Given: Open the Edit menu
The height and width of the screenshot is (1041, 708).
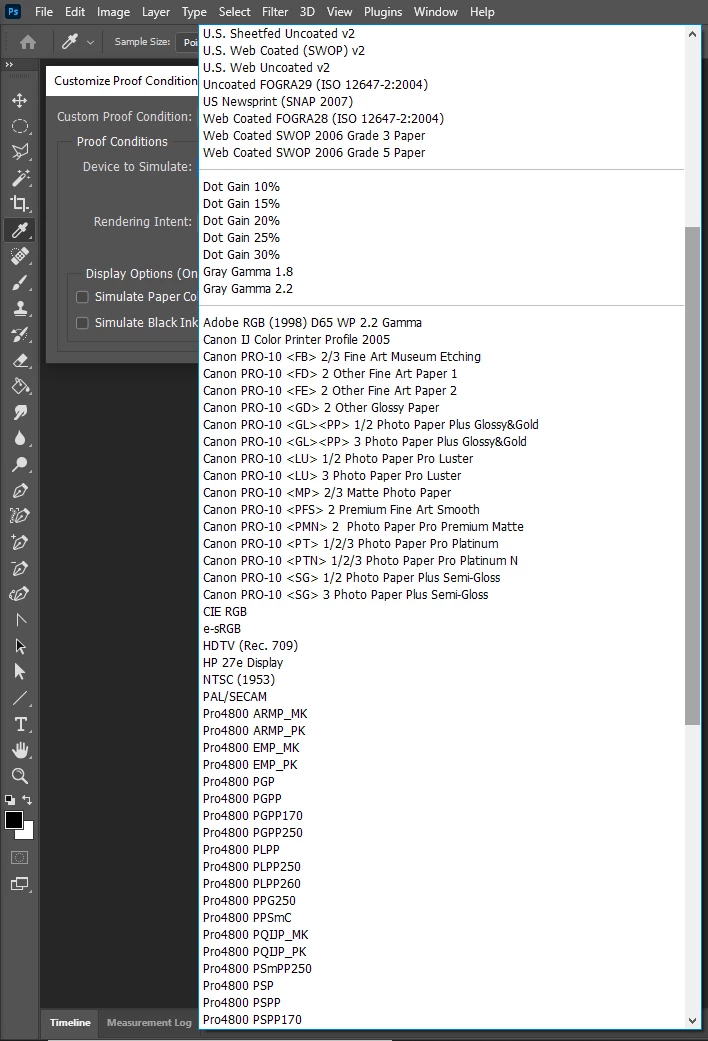Looking at the screenshot, I should tap(75, 12).
